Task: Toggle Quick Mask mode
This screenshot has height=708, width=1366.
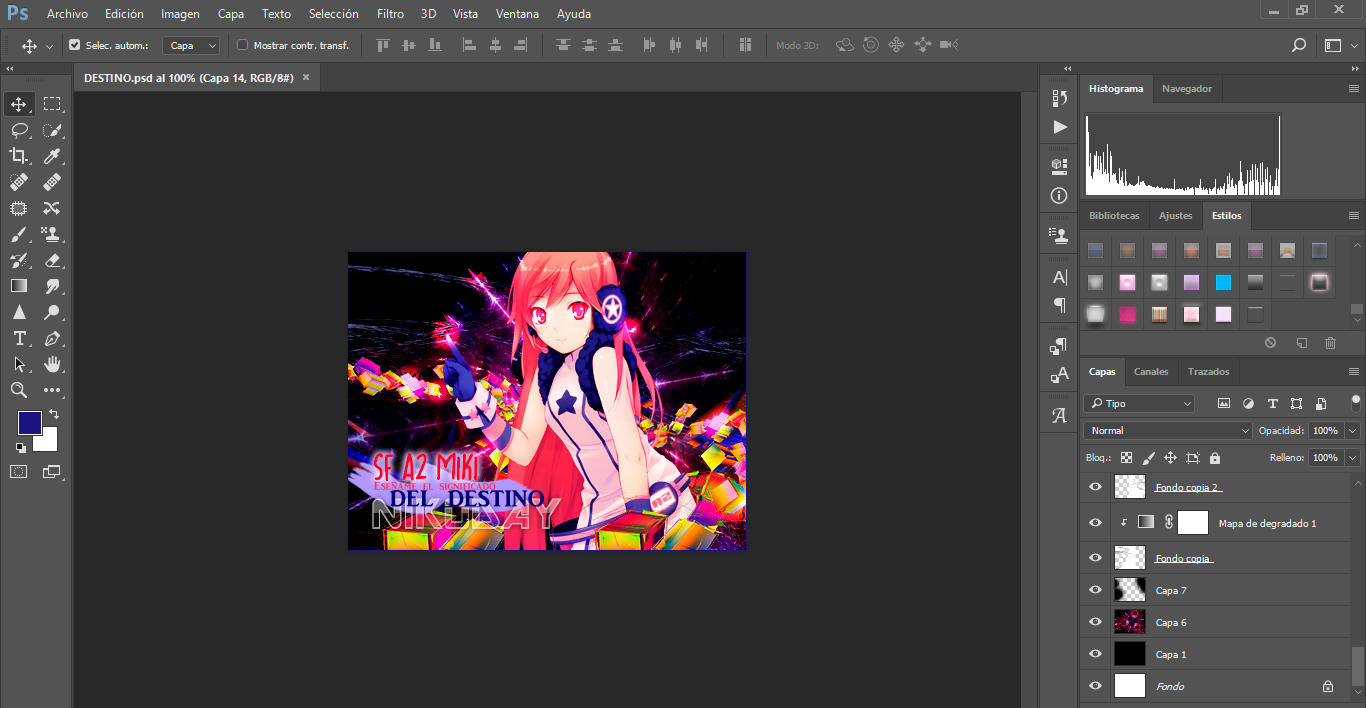Action: point(19,471)
